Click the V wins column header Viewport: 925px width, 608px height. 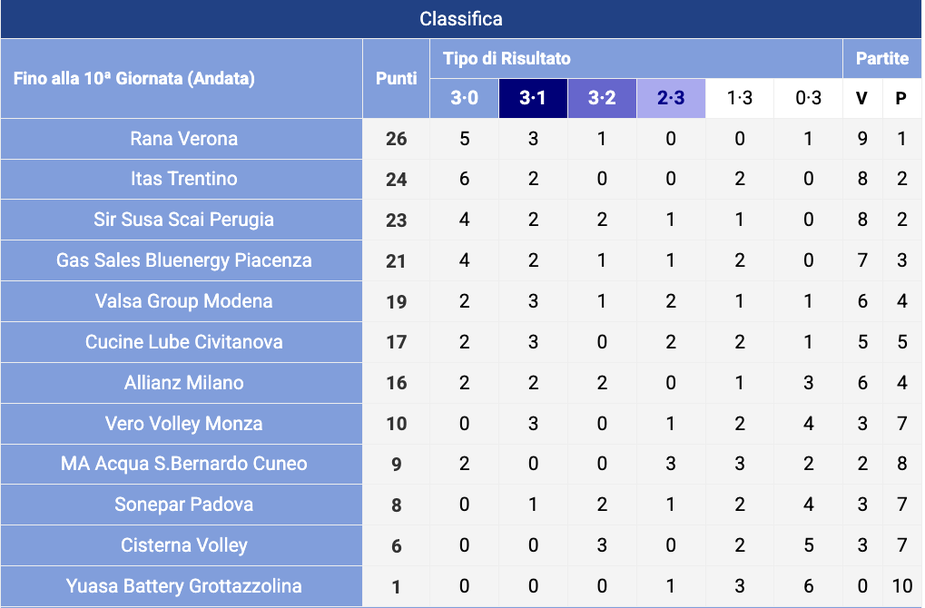pyautogui.click(x=862, y=98)
